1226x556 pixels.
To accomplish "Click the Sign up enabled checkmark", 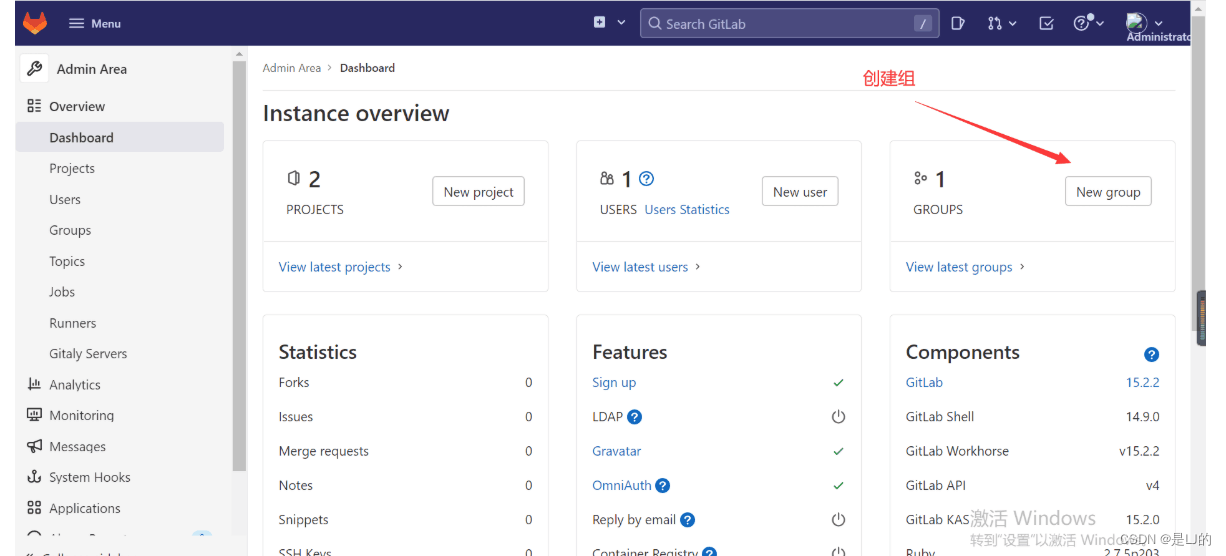I will coord(838,383).
